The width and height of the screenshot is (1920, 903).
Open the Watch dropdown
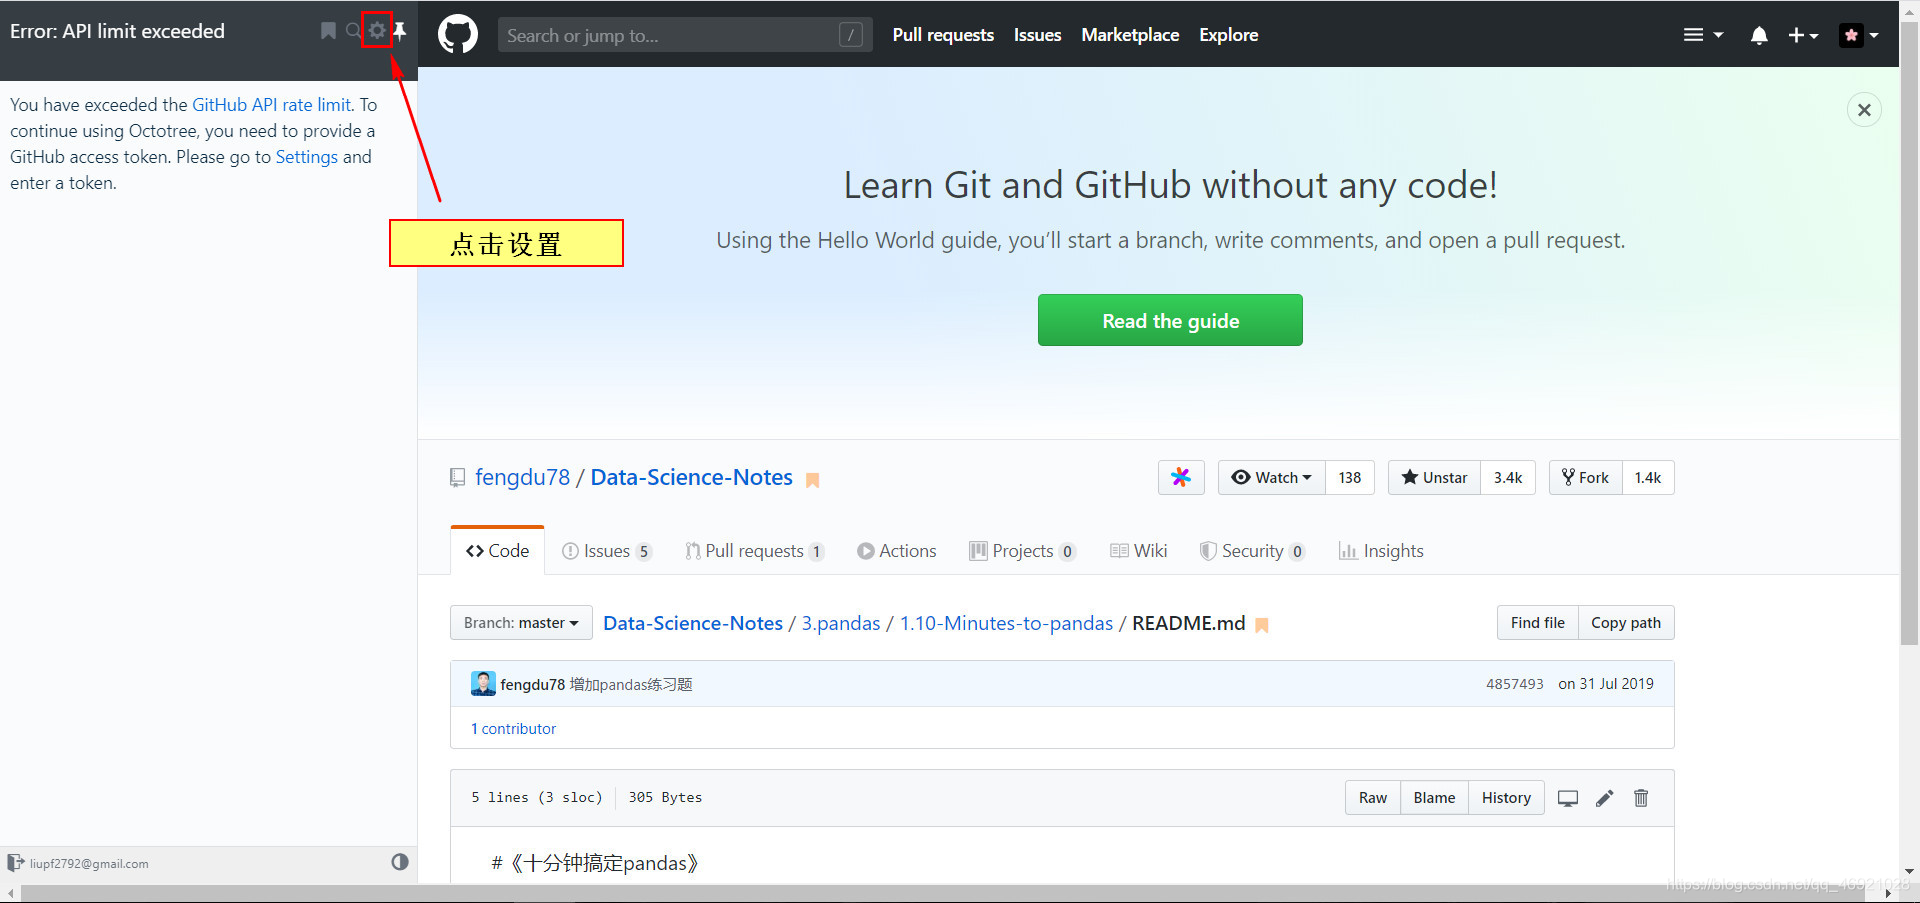point(1271,477)
